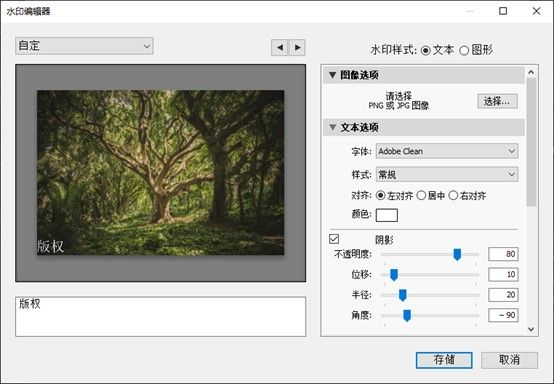Open the 样式 常规 style dropdown

[447, 175]
